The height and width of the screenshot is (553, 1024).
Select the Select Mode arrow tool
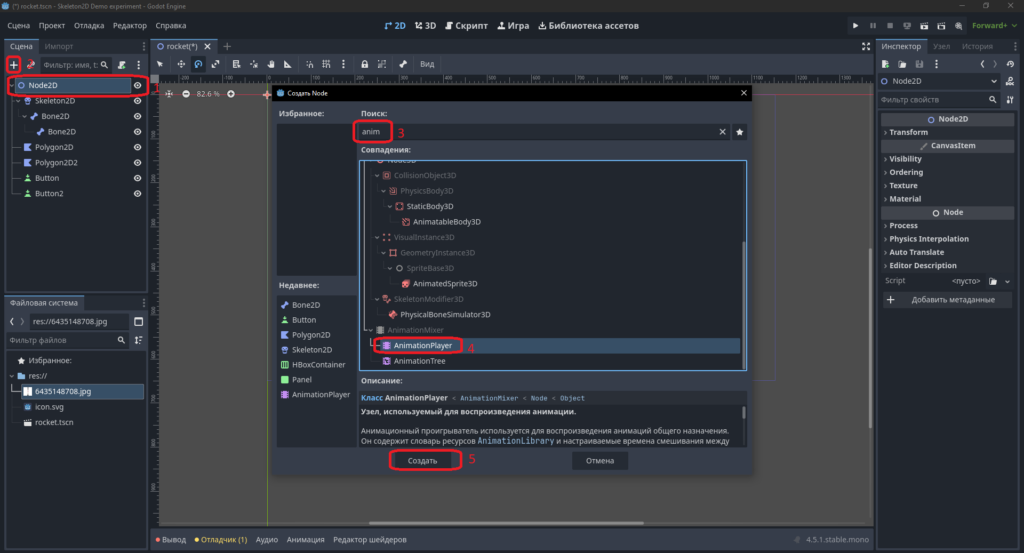click(160, 64)
